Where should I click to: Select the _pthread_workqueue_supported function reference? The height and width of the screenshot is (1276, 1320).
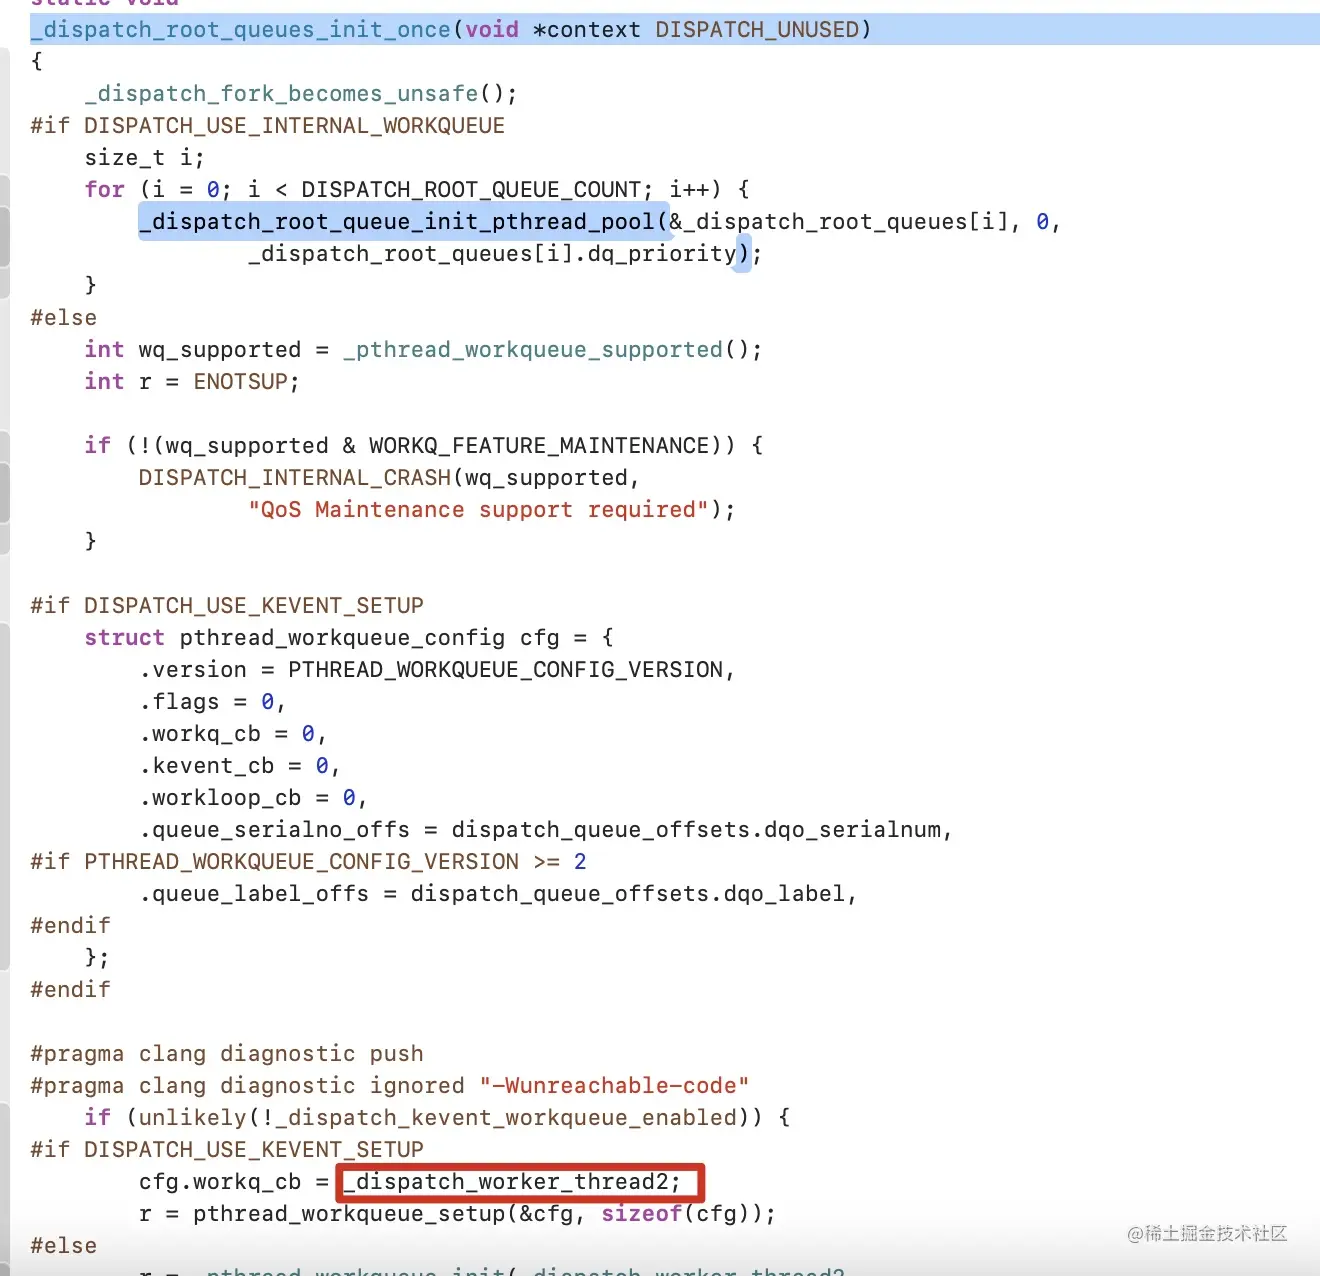click(534, 349)
